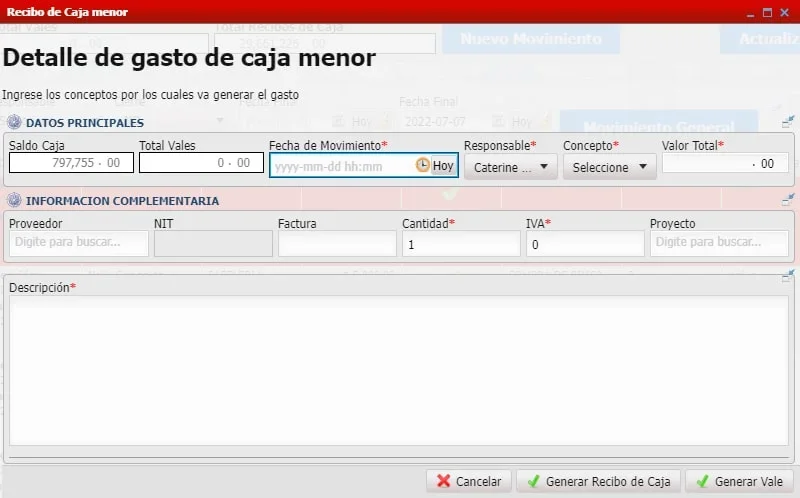Open the Responsable dropdown

pyautogui.click(x=510, y=167)
